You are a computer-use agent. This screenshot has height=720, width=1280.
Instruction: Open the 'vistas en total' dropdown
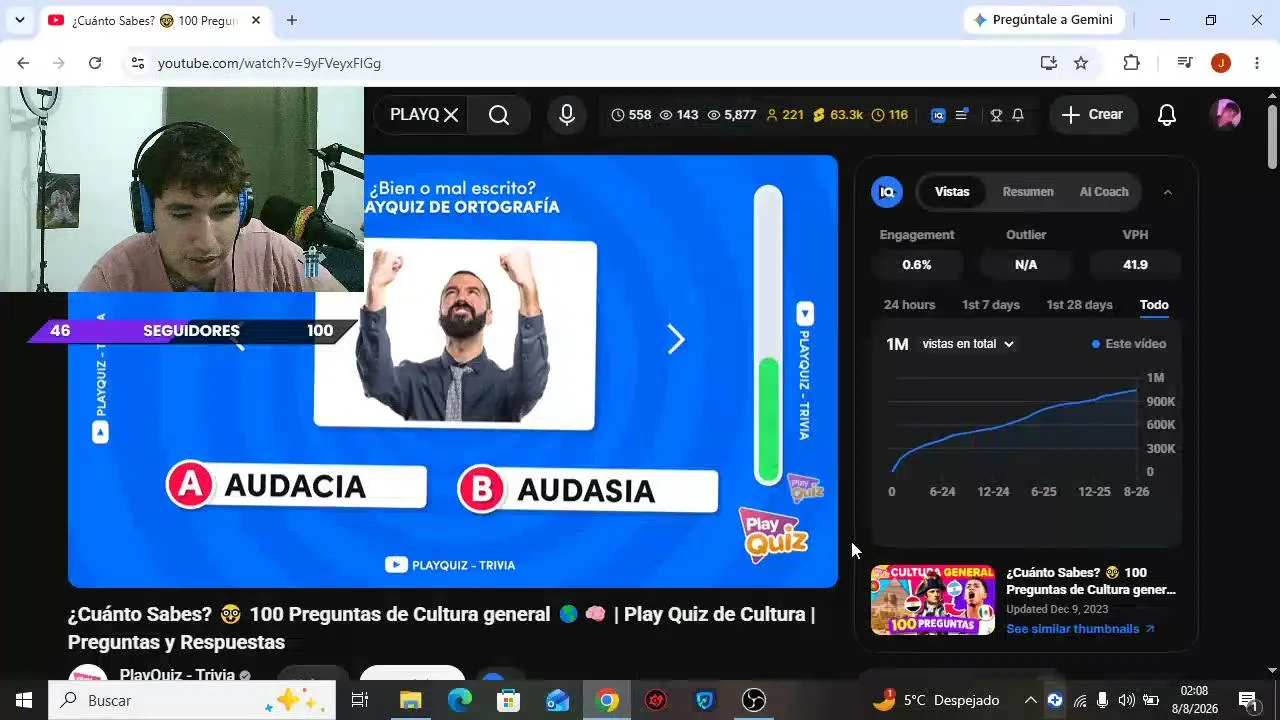coord(968,344)
